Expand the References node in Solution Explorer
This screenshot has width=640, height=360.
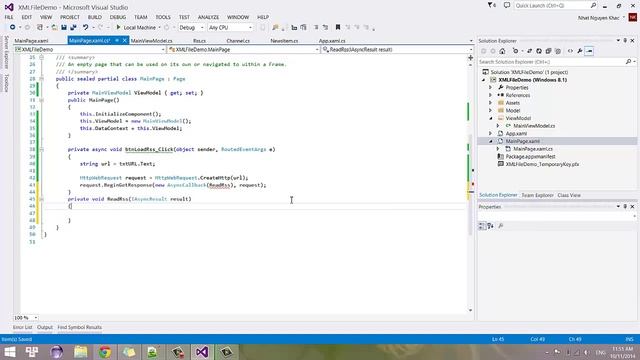[x=491, y=95]
